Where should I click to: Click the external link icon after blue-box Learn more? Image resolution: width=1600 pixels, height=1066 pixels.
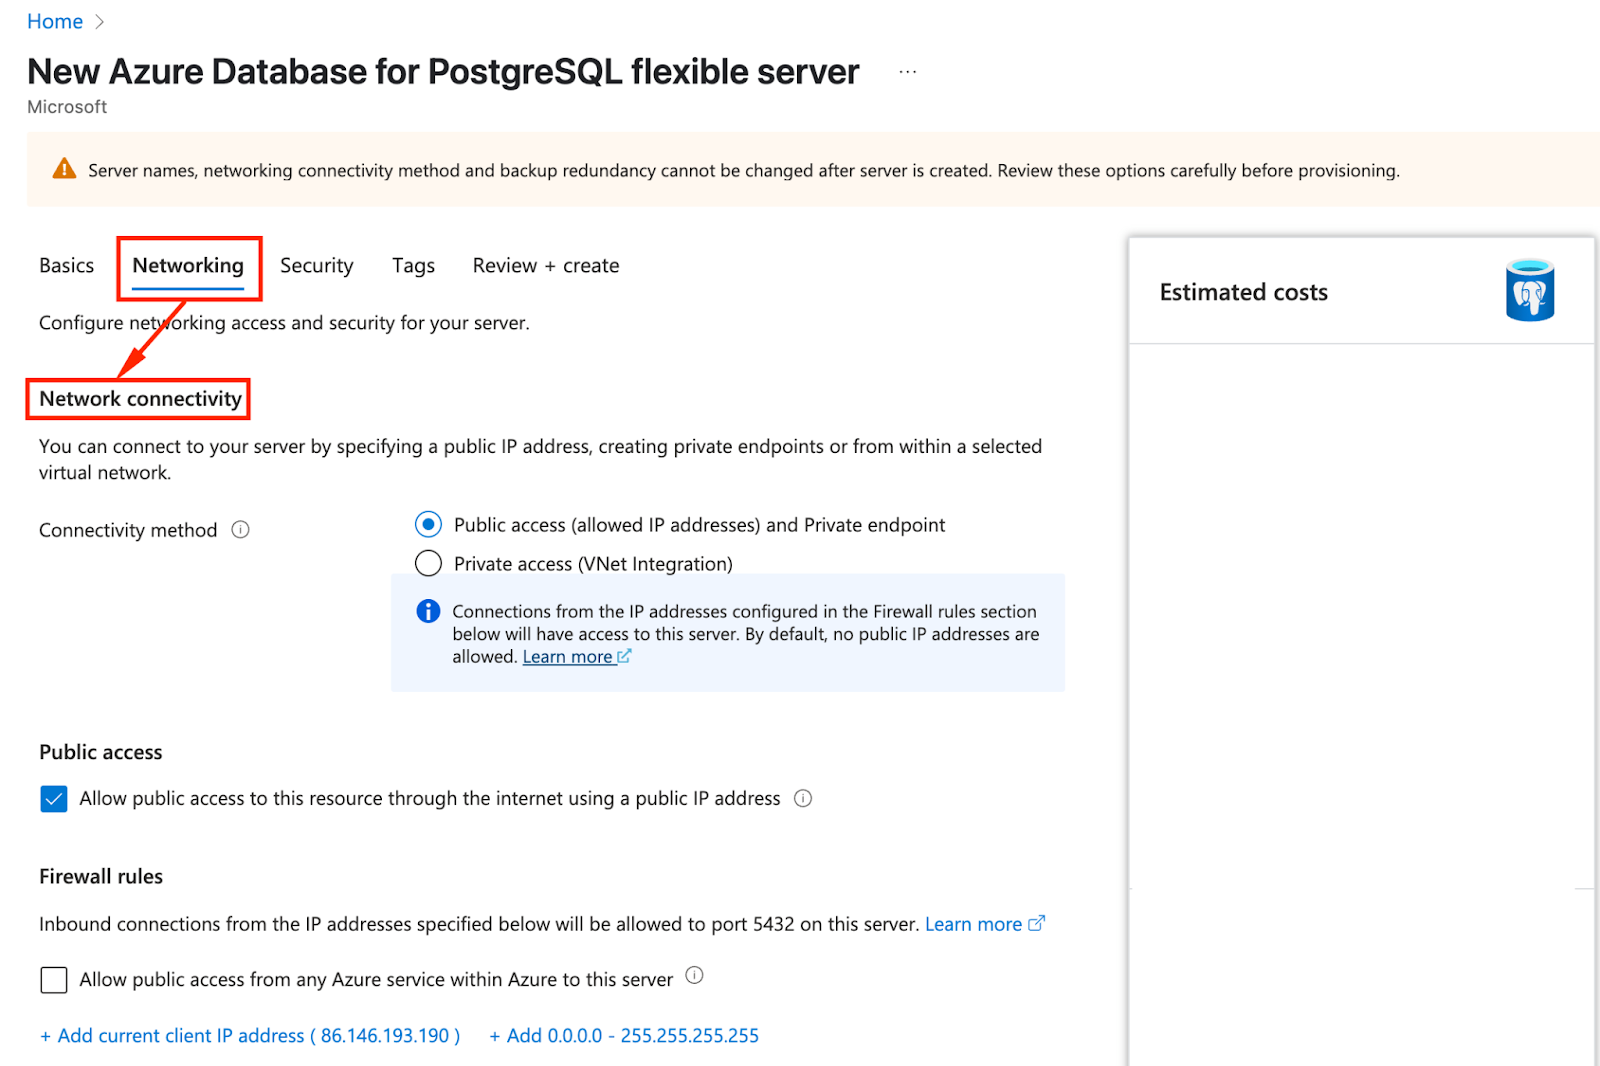coord(624,656)
